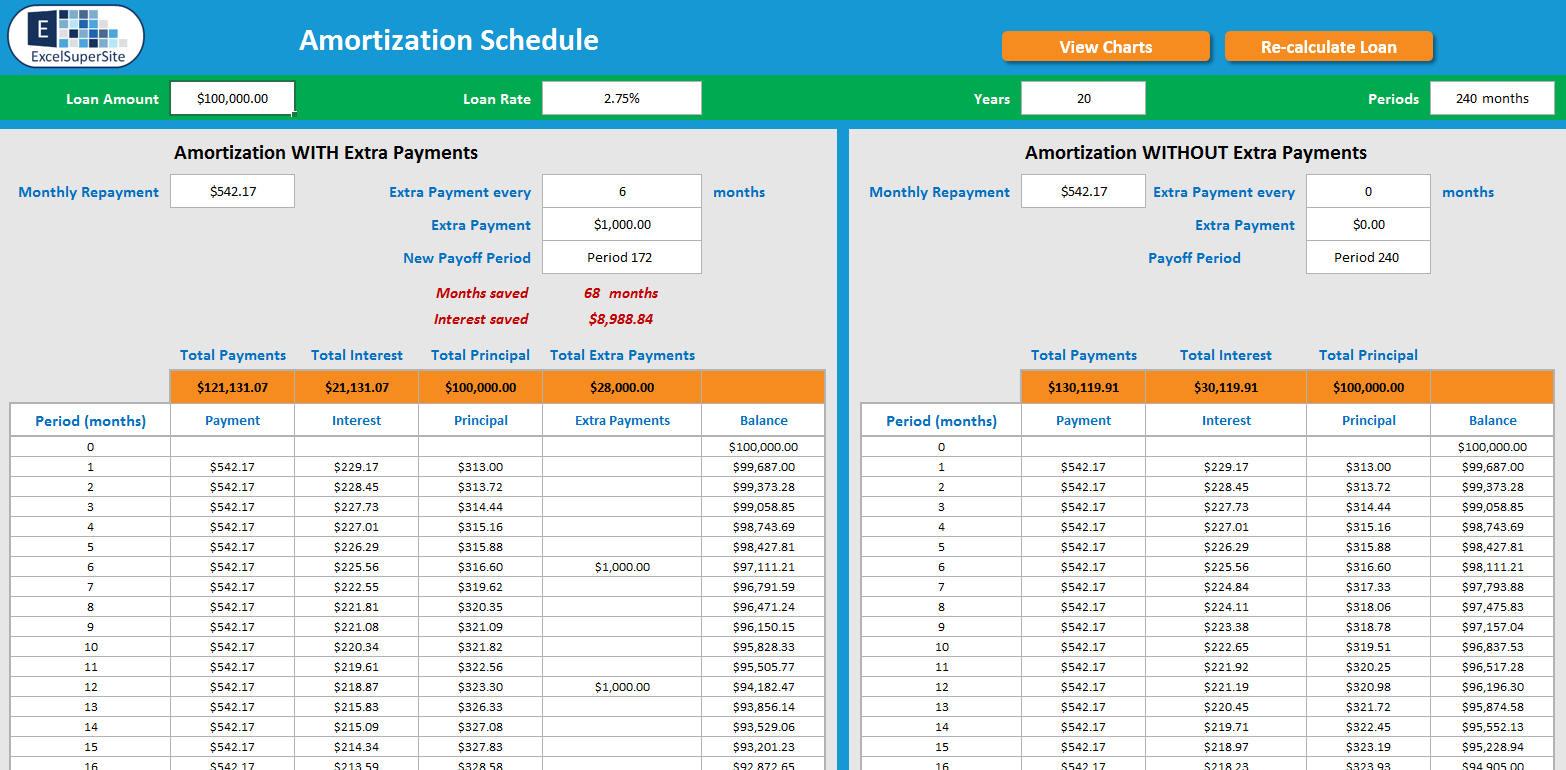Viewport: 1566px width, 770px height.
Task: Click interest $222.55 in period 7
Action: click(x=357, y=587)
